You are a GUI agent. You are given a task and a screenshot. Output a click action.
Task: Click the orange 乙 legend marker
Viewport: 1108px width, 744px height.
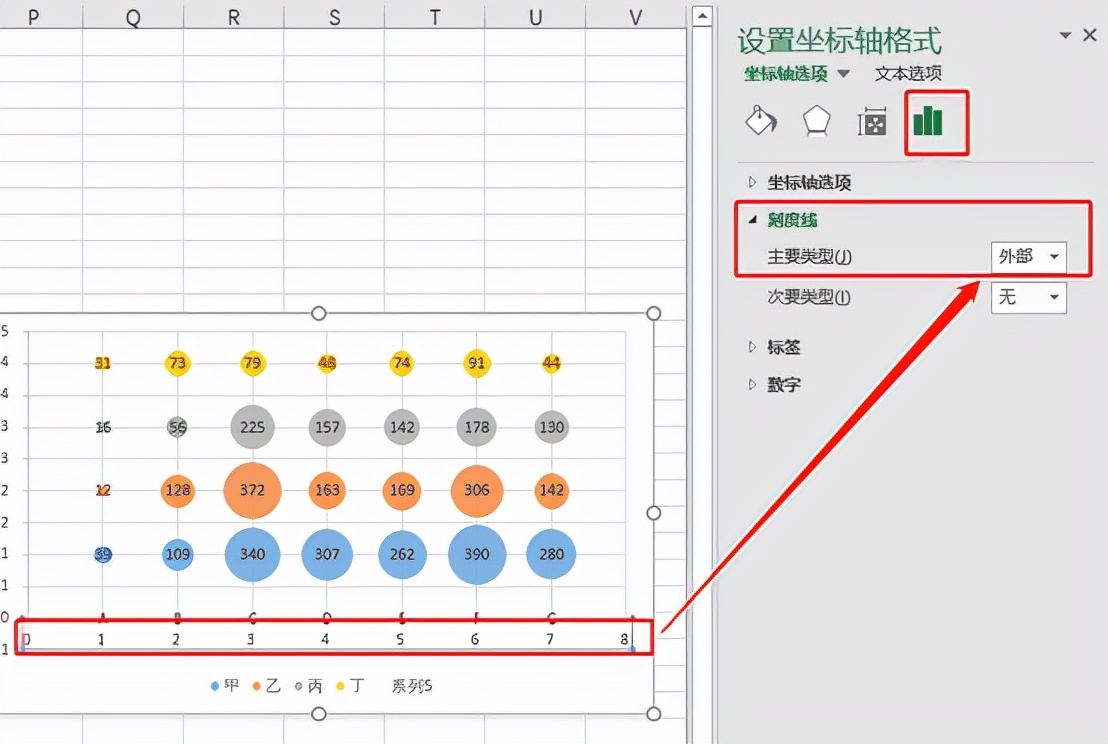tap(257, 686)
